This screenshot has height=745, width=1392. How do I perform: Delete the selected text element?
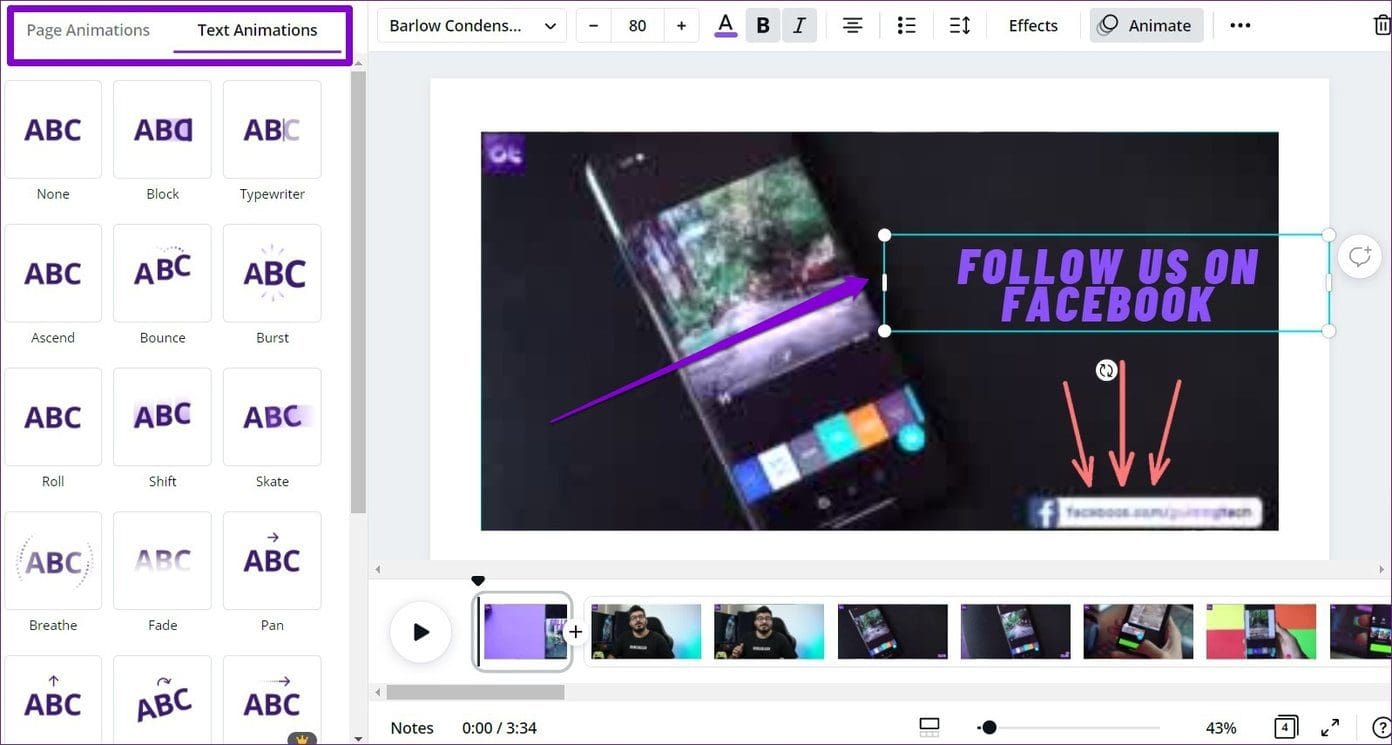[1382, 25]
